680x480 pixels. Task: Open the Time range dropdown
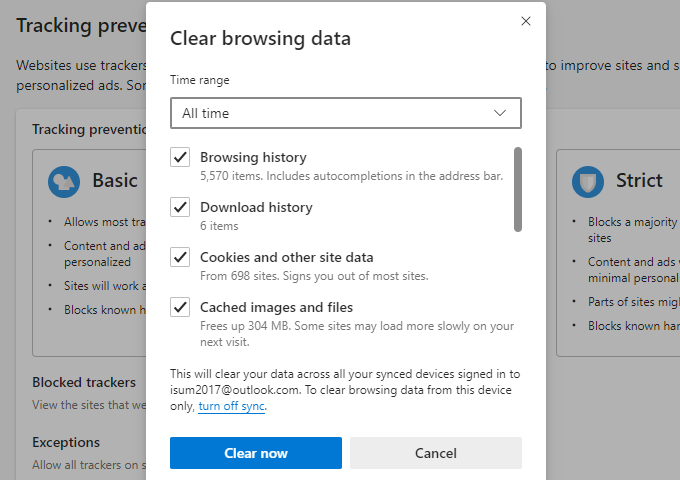346,113
